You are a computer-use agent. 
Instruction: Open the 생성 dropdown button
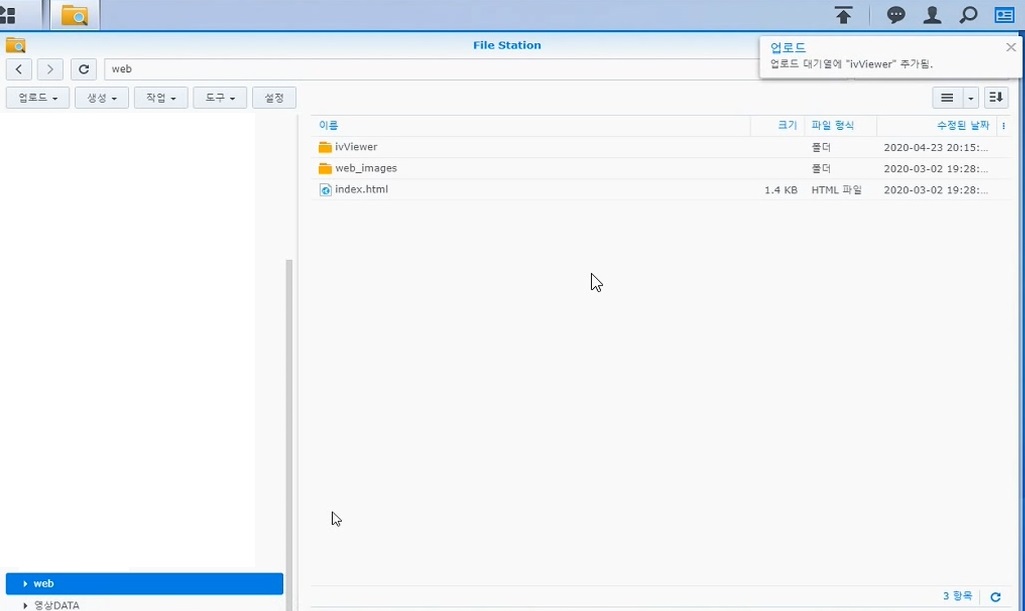click(x=101, y=98)
